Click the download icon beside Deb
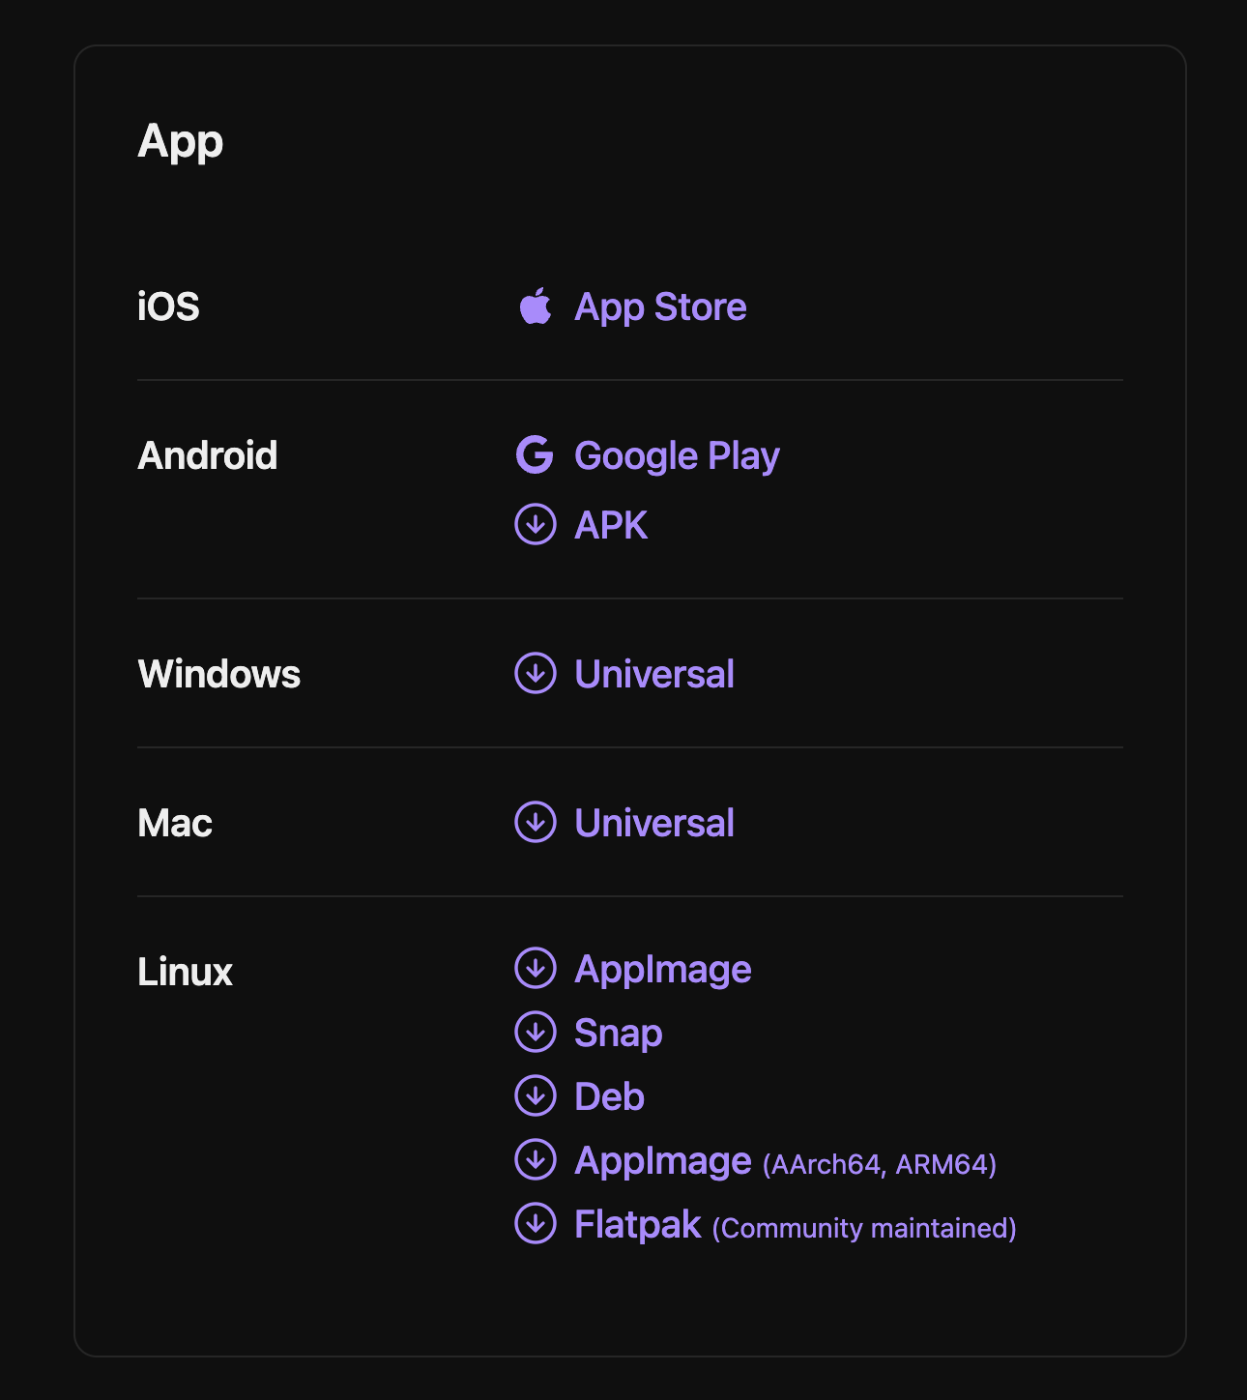Image resolution: width=1247 pixels, height=1400 pixels. 535,1096
